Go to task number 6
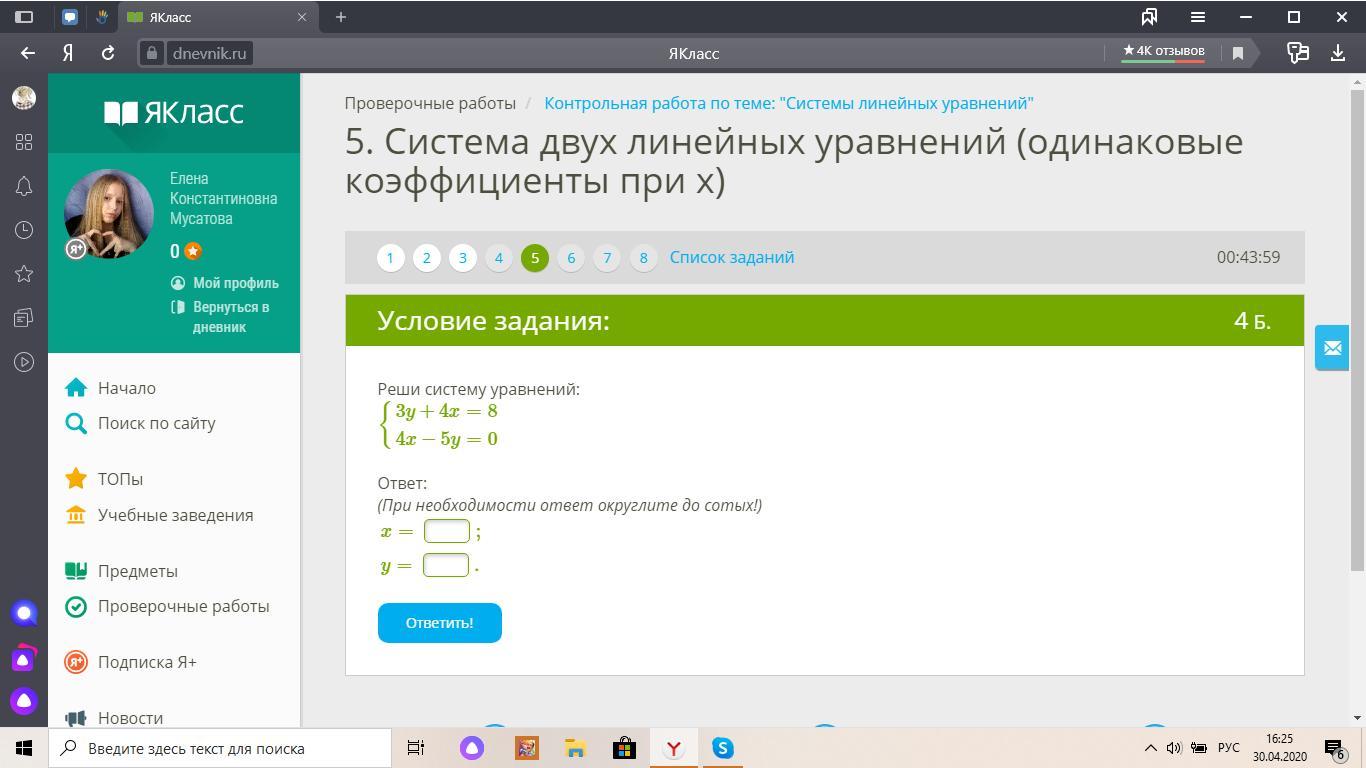The height and width of the screenshot is (768, 1366). pyautogui.click(x=571, y=258)
